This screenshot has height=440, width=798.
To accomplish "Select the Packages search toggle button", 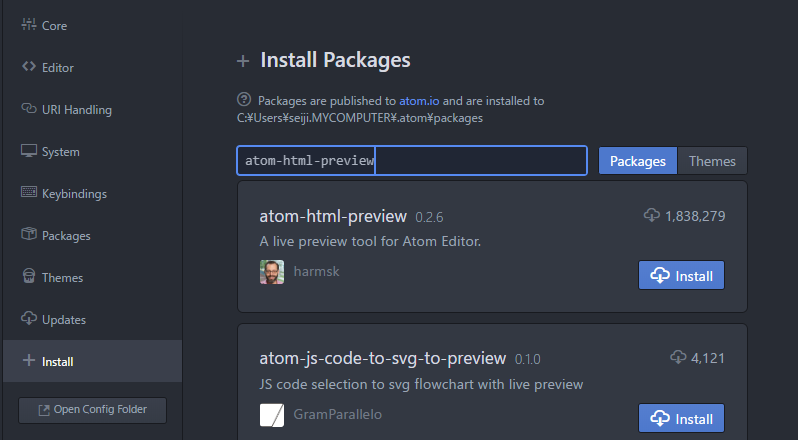I will pyautogui.click(x=637, y=161).
